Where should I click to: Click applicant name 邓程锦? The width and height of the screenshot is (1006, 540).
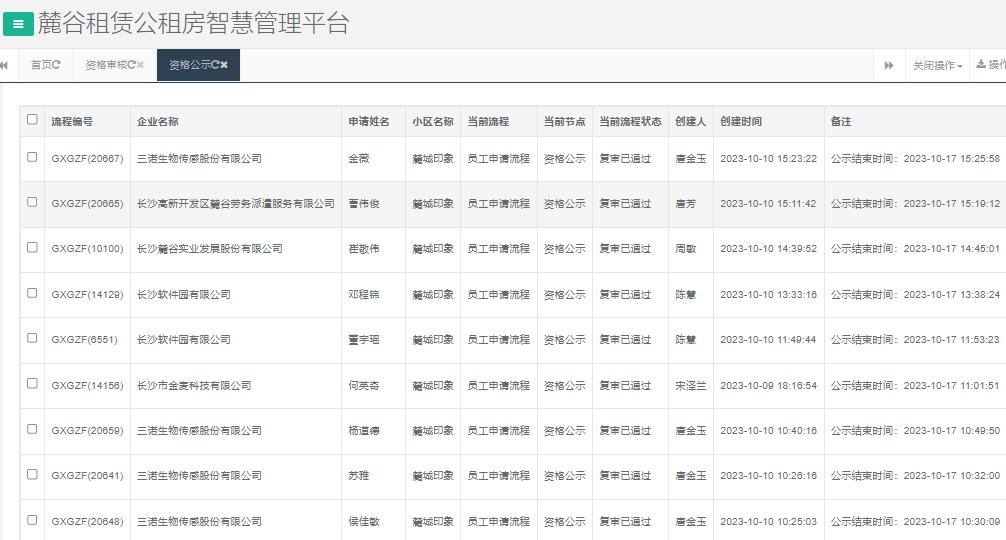coord(364,294)
